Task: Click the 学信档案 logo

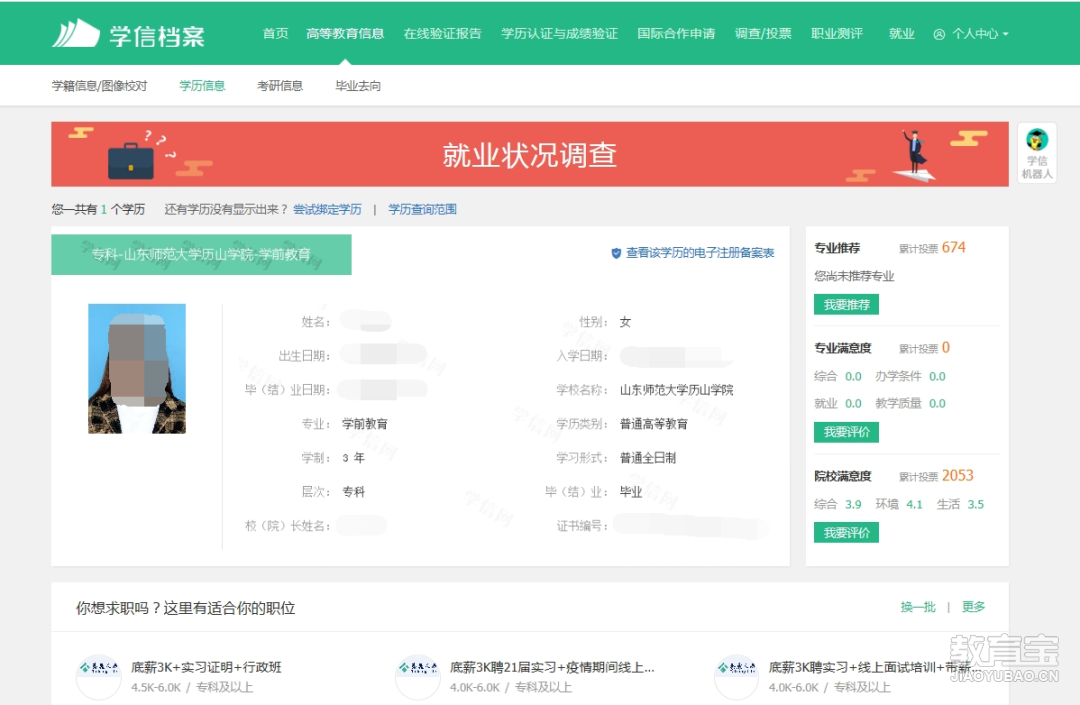Action: 128,34
